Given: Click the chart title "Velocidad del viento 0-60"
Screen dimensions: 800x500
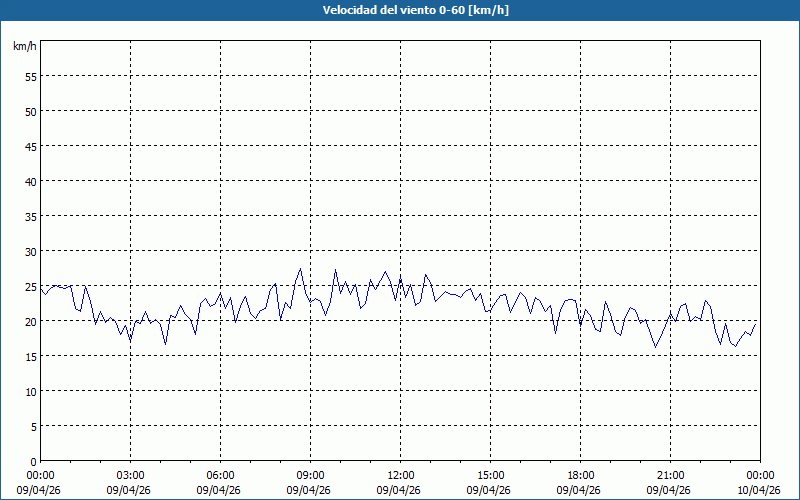Looking at the screenshot, I should (x=399, y=11).
